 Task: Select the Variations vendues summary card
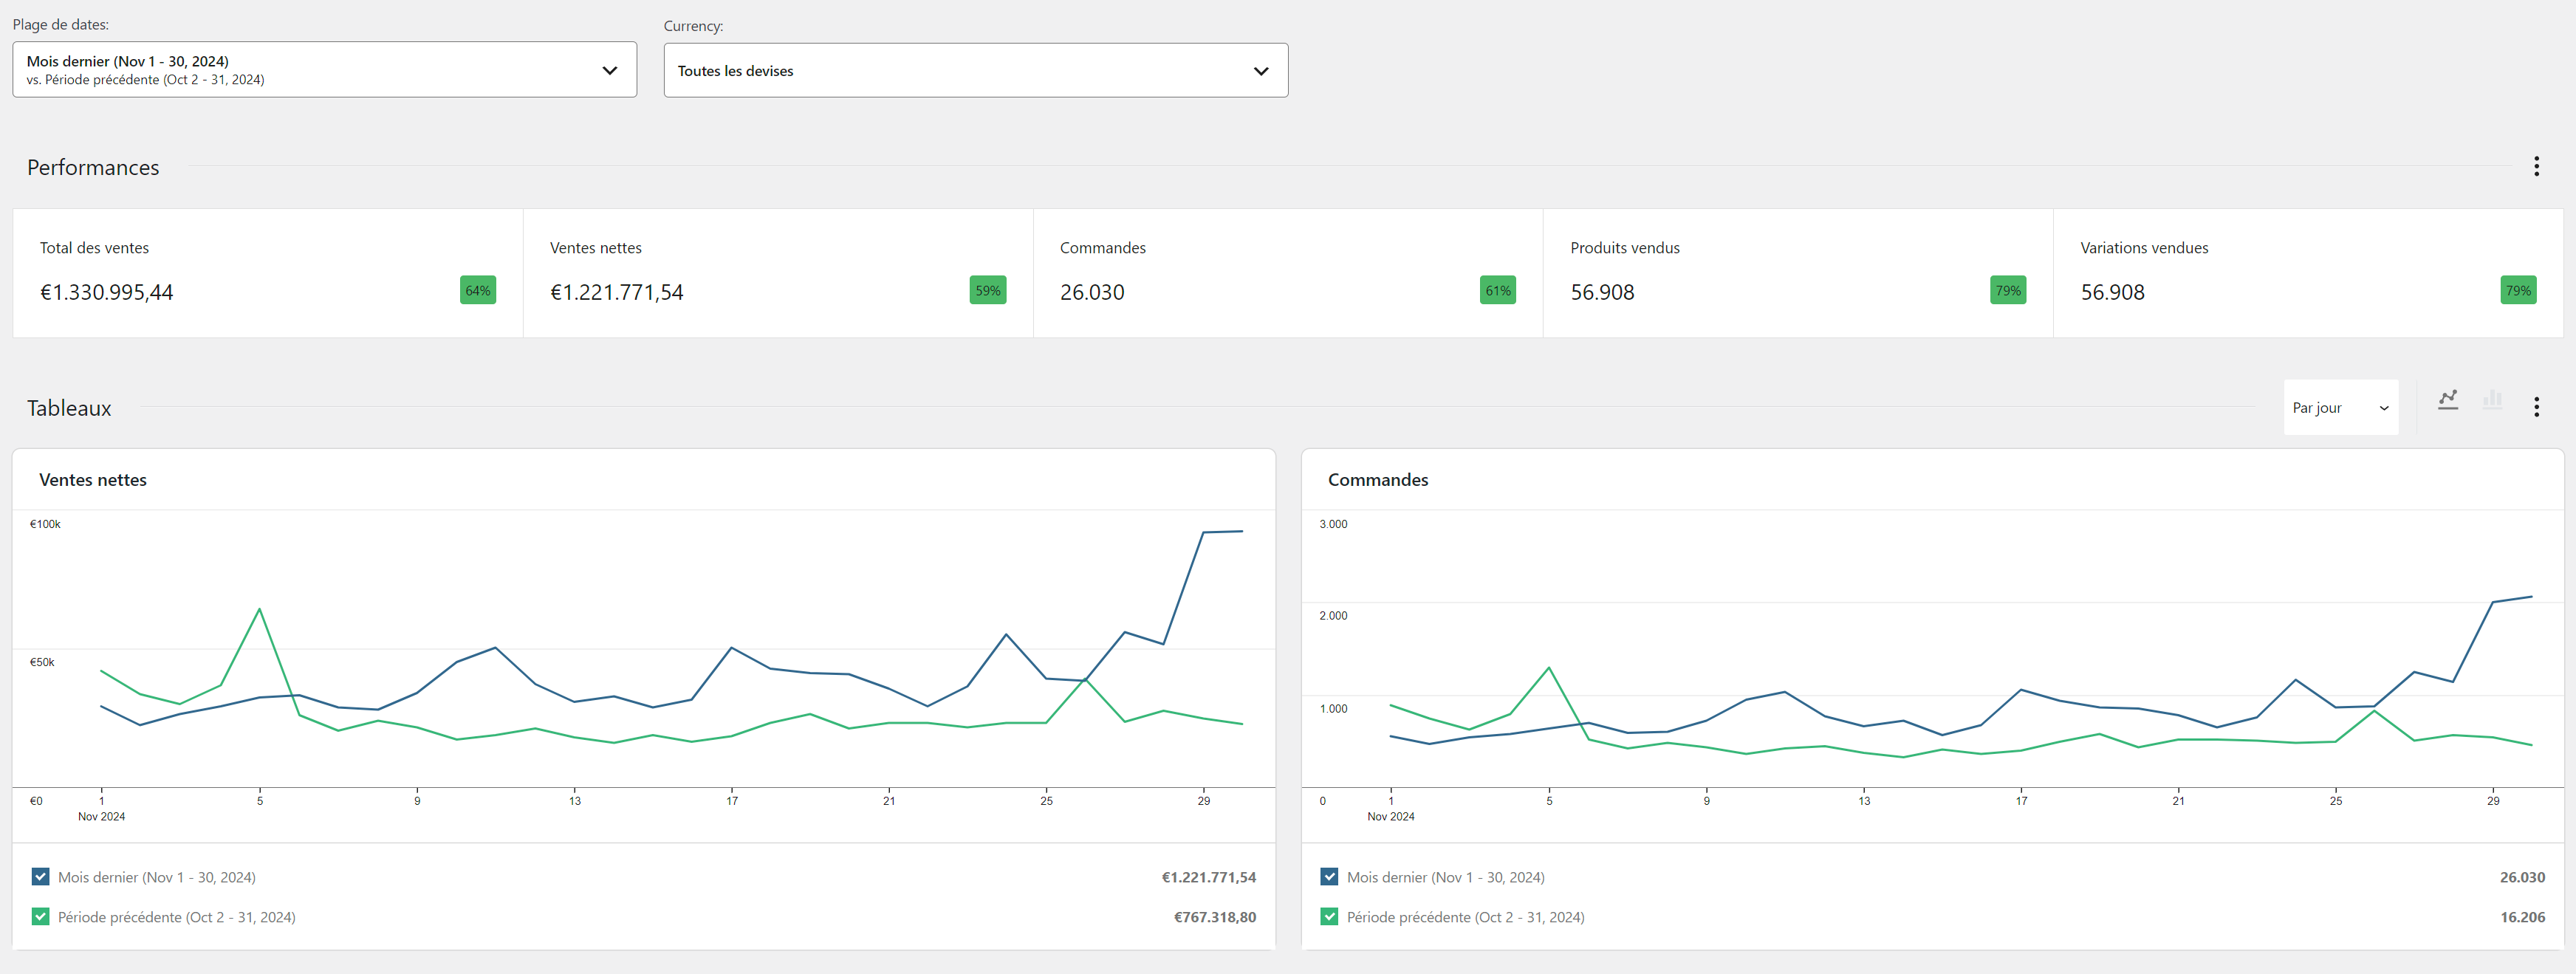(x=2307, y=273)
